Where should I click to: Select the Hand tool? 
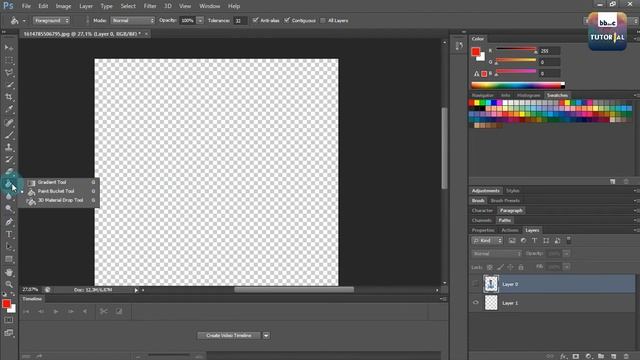[x=9, y=272]
